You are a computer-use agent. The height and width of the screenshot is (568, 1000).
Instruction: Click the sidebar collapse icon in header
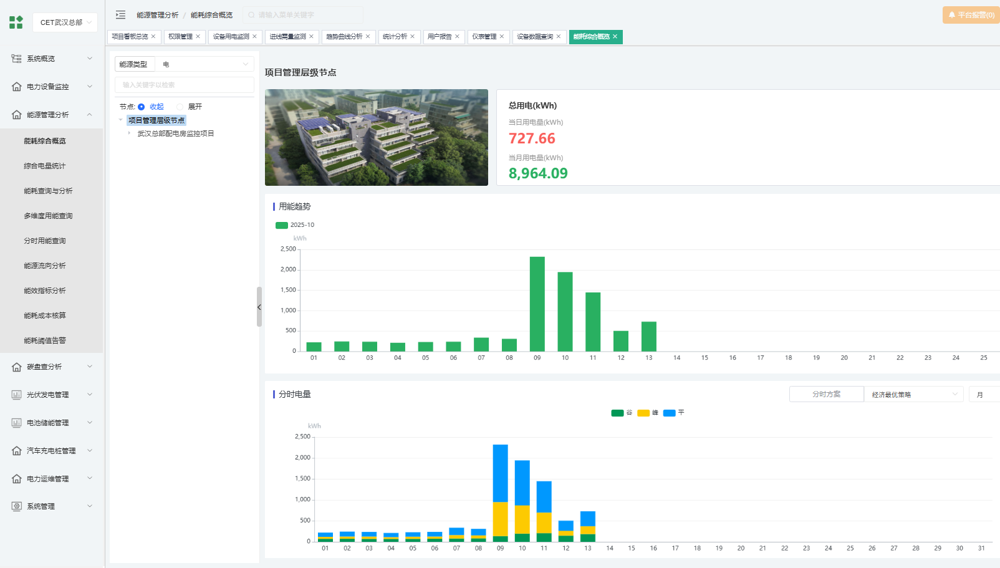pyautogui.click(x=120, y=15)
